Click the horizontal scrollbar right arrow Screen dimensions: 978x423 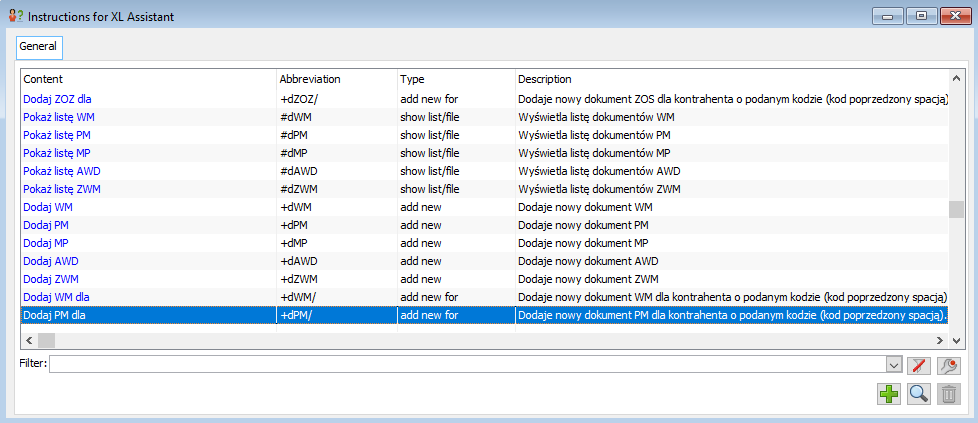point(941,340)
